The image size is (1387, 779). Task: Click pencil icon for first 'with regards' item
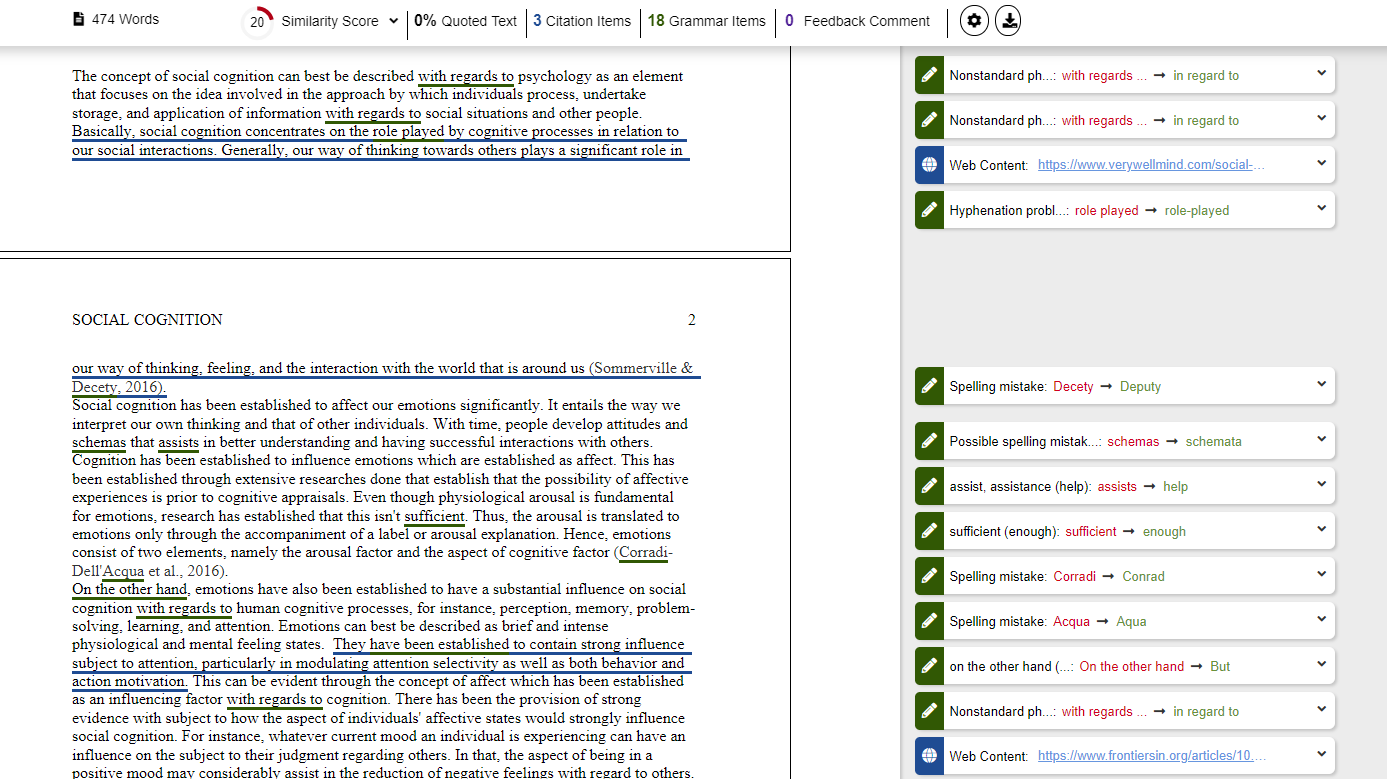(929, 75)
